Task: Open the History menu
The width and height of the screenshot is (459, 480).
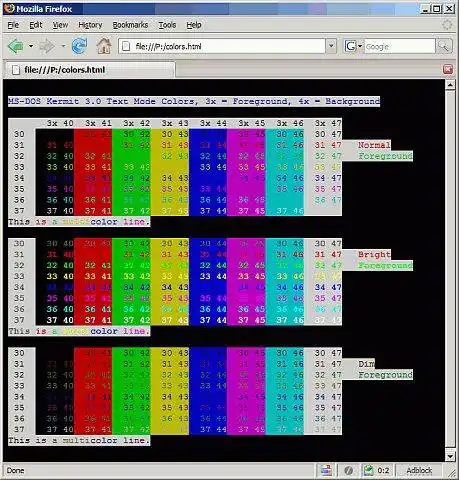Action: [x=90, y=25]
